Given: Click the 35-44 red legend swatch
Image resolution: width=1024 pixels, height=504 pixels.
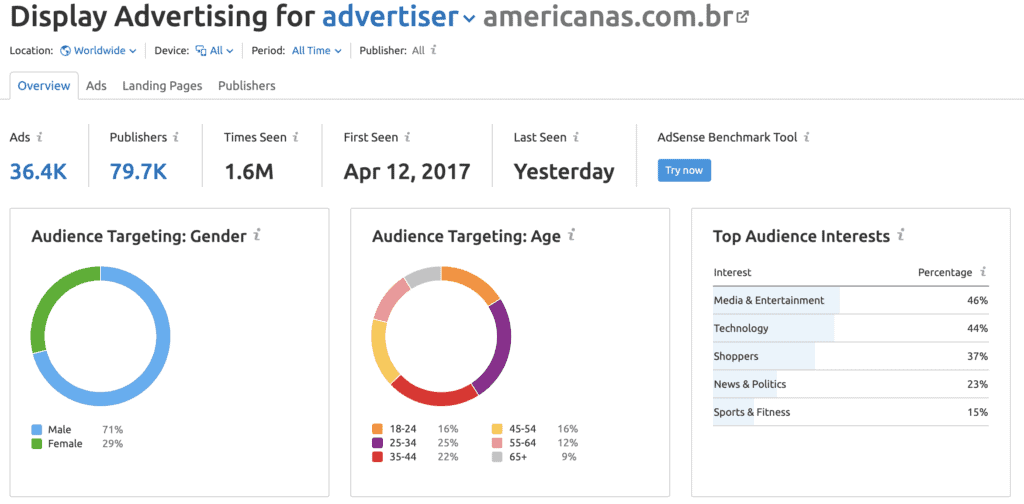Looking at the screenshot, I should pos(377,457).
